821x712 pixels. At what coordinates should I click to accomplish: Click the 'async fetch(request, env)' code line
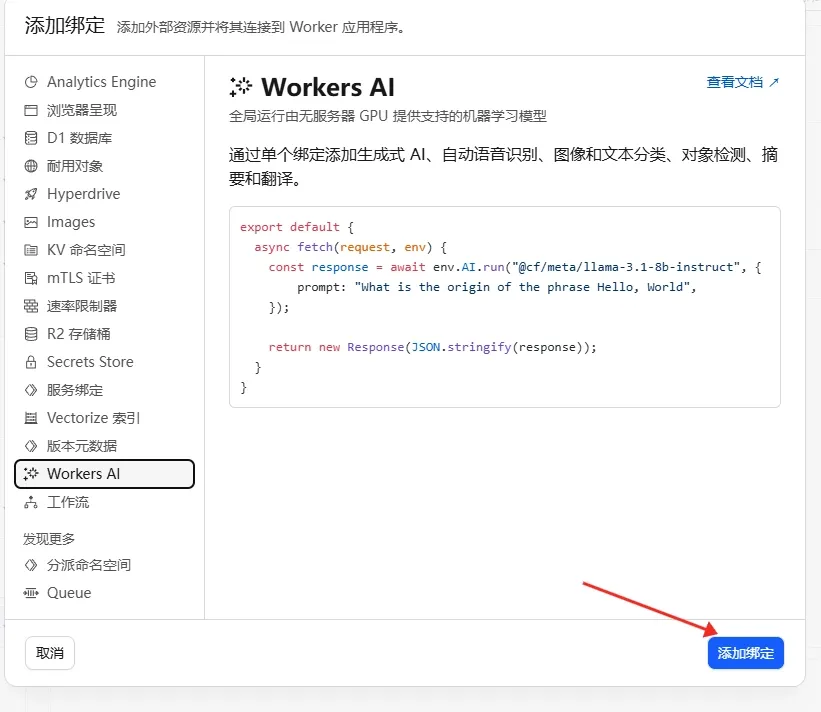coord(350,247)
